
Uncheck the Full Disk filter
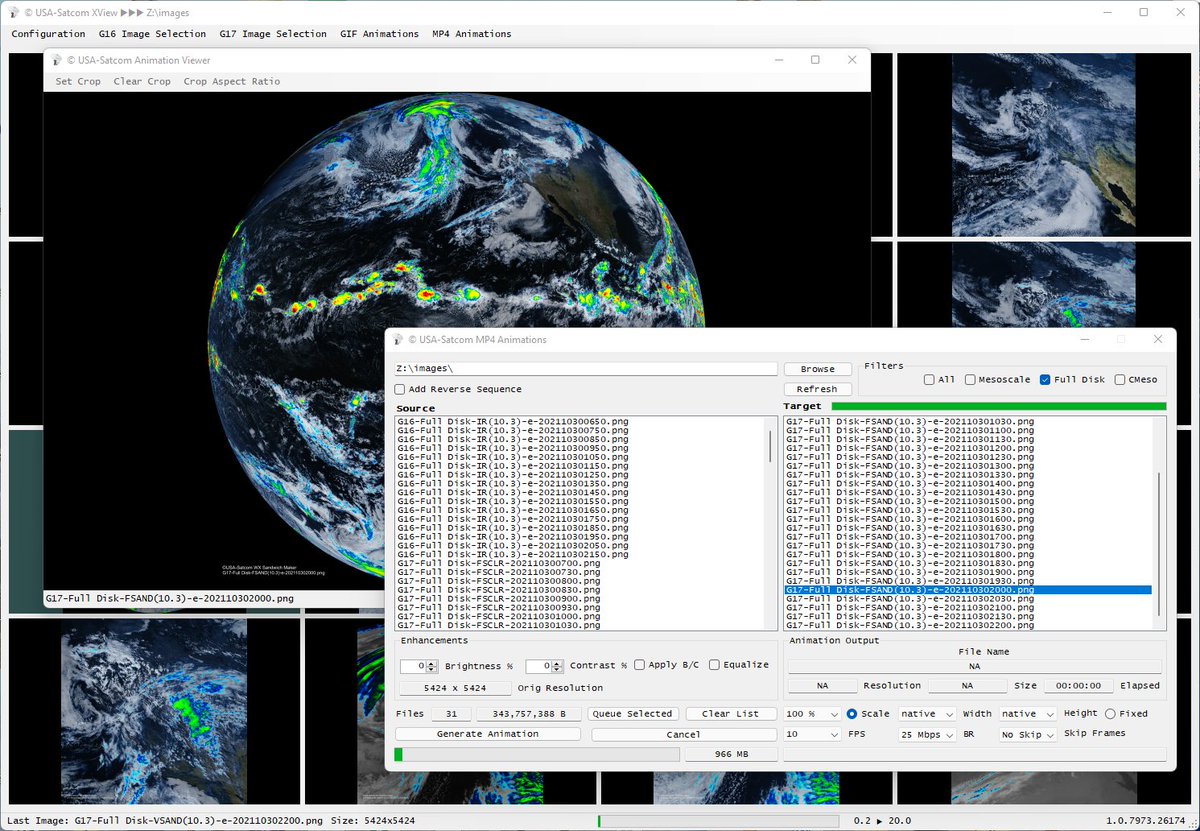[x=1045, y=380]
